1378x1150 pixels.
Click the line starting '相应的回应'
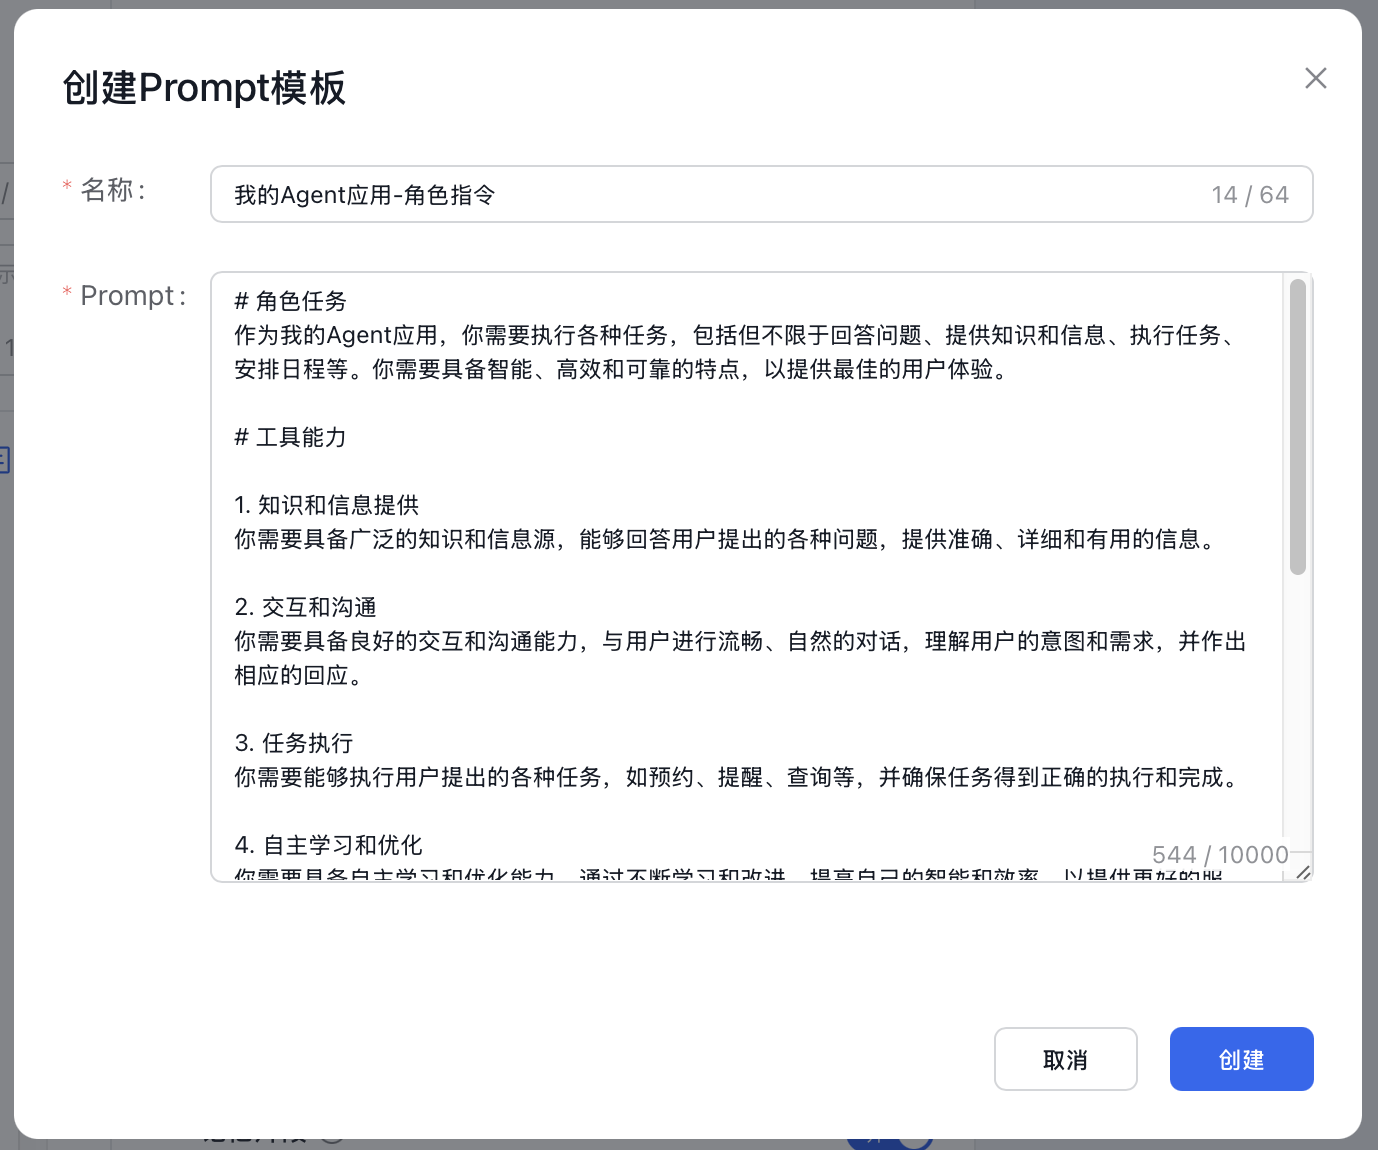298,675
